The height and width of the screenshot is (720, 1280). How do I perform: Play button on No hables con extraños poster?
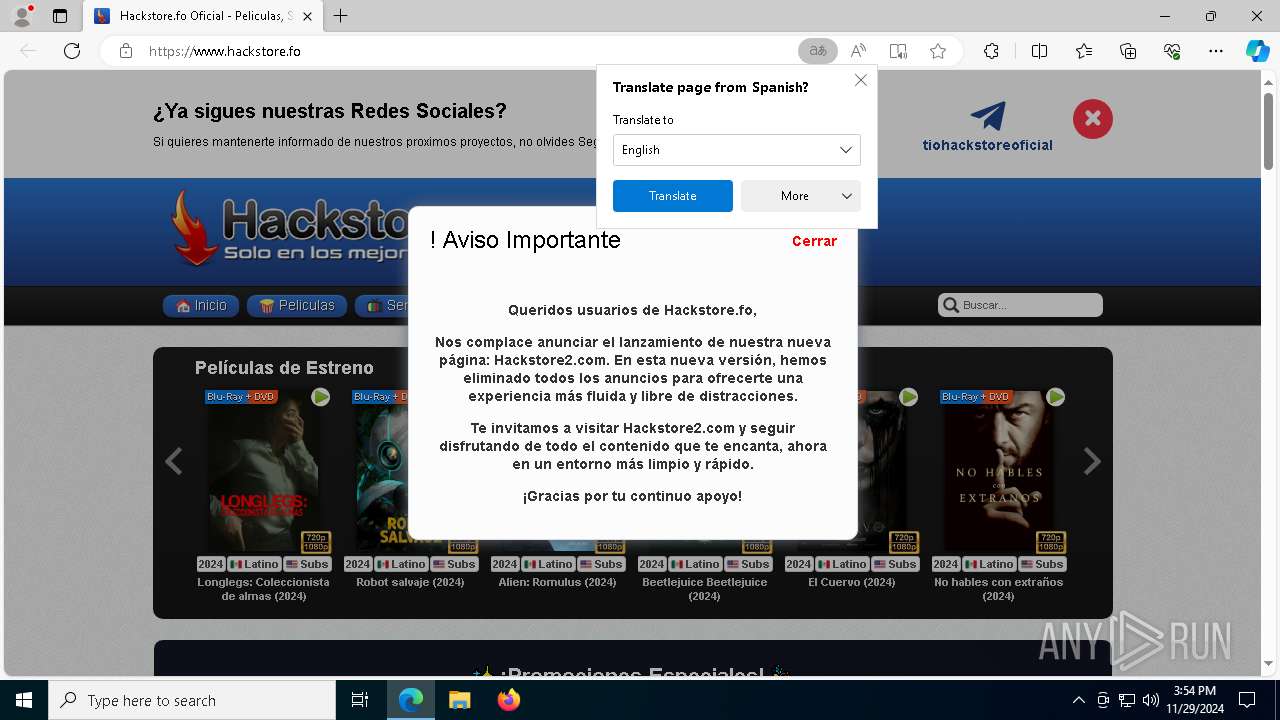click(1056, 397)
